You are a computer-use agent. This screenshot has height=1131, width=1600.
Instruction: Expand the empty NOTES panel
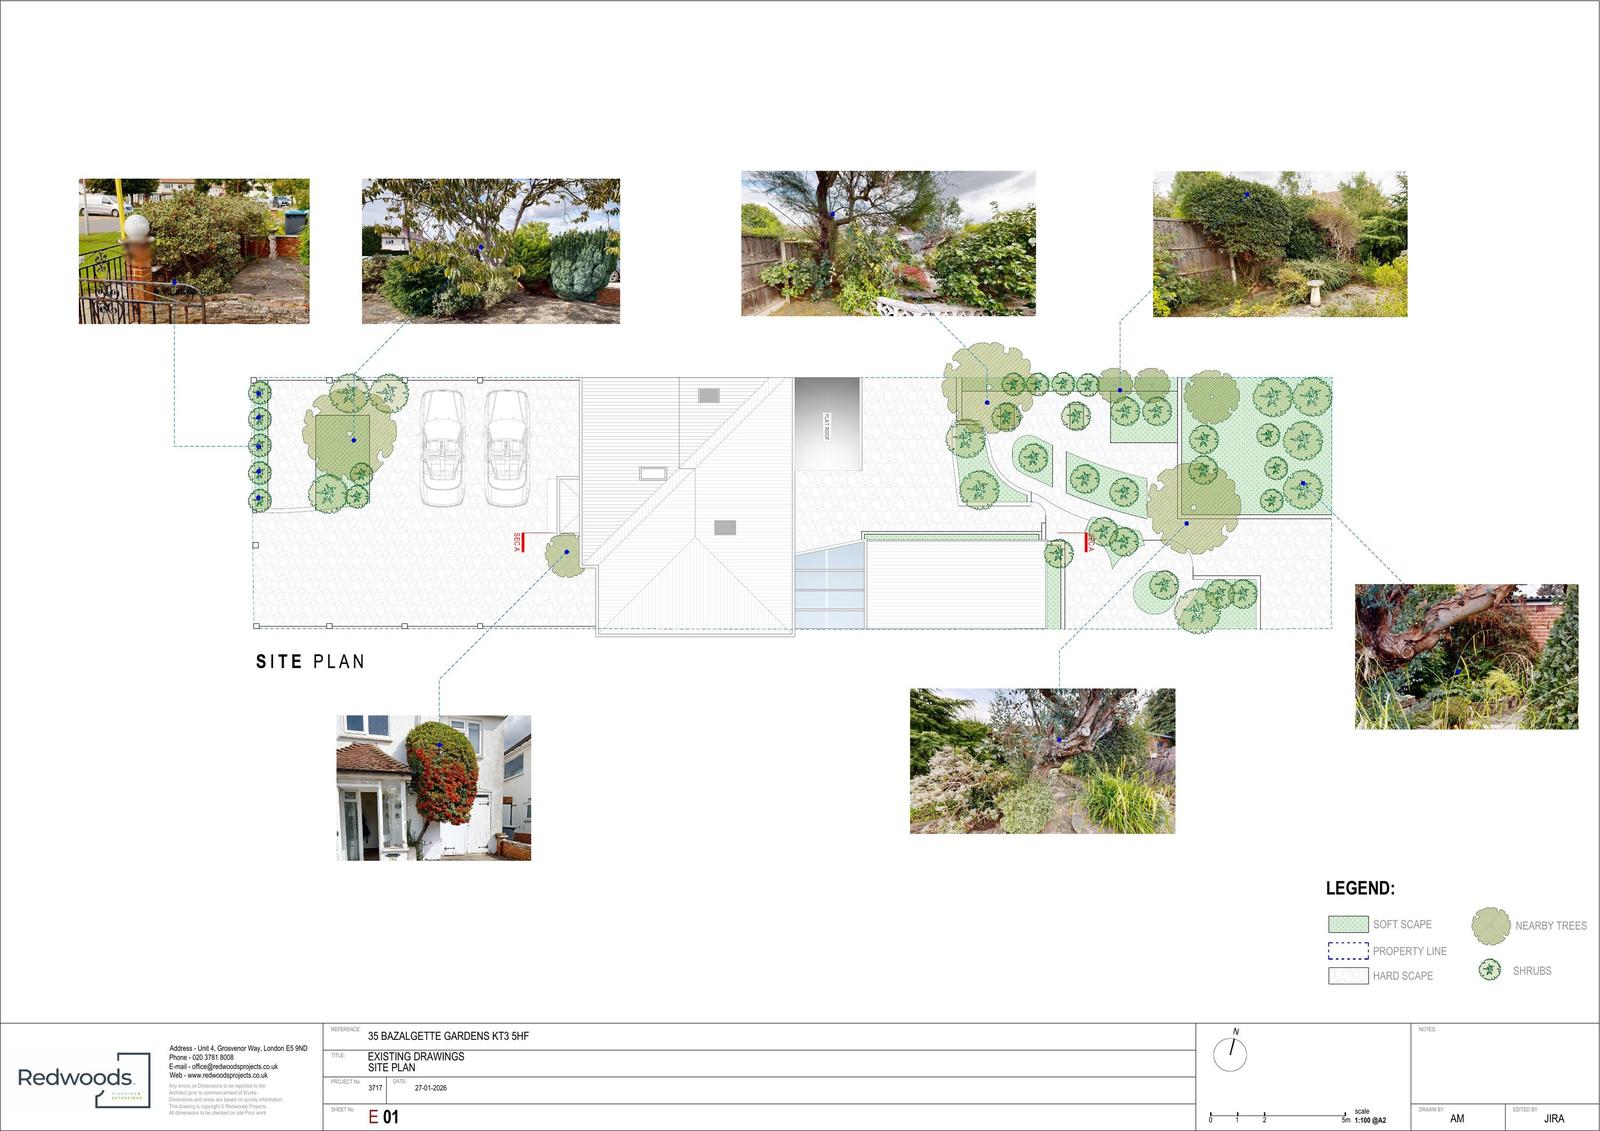coord(1500,1060)
